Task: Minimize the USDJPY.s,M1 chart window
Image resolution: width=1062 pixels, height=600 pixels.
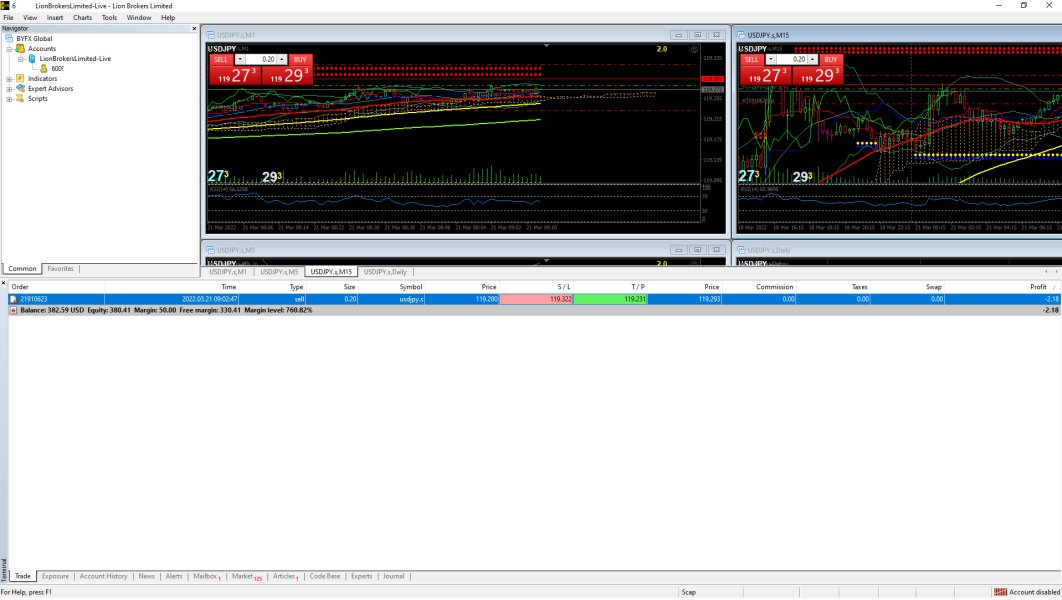Action: coord(679,35)
